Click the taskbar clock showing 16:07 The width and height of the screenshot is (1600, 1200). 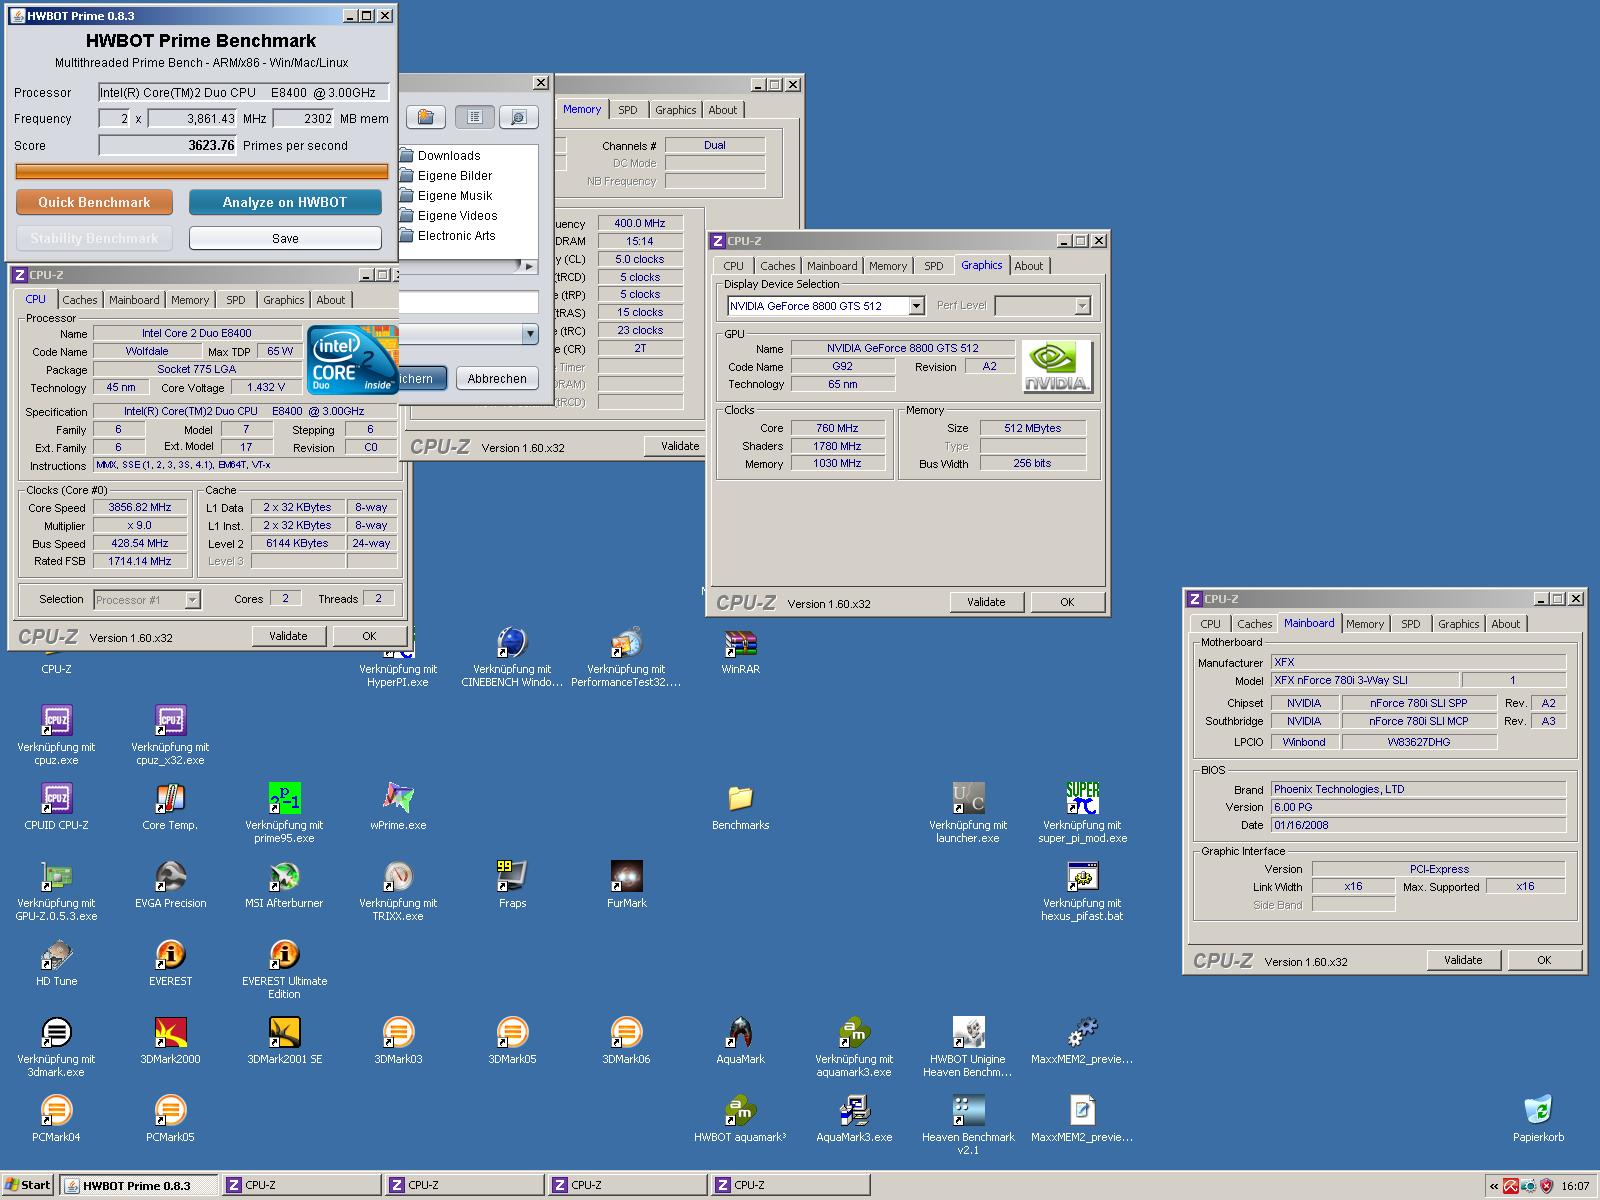[1575, 1186]
